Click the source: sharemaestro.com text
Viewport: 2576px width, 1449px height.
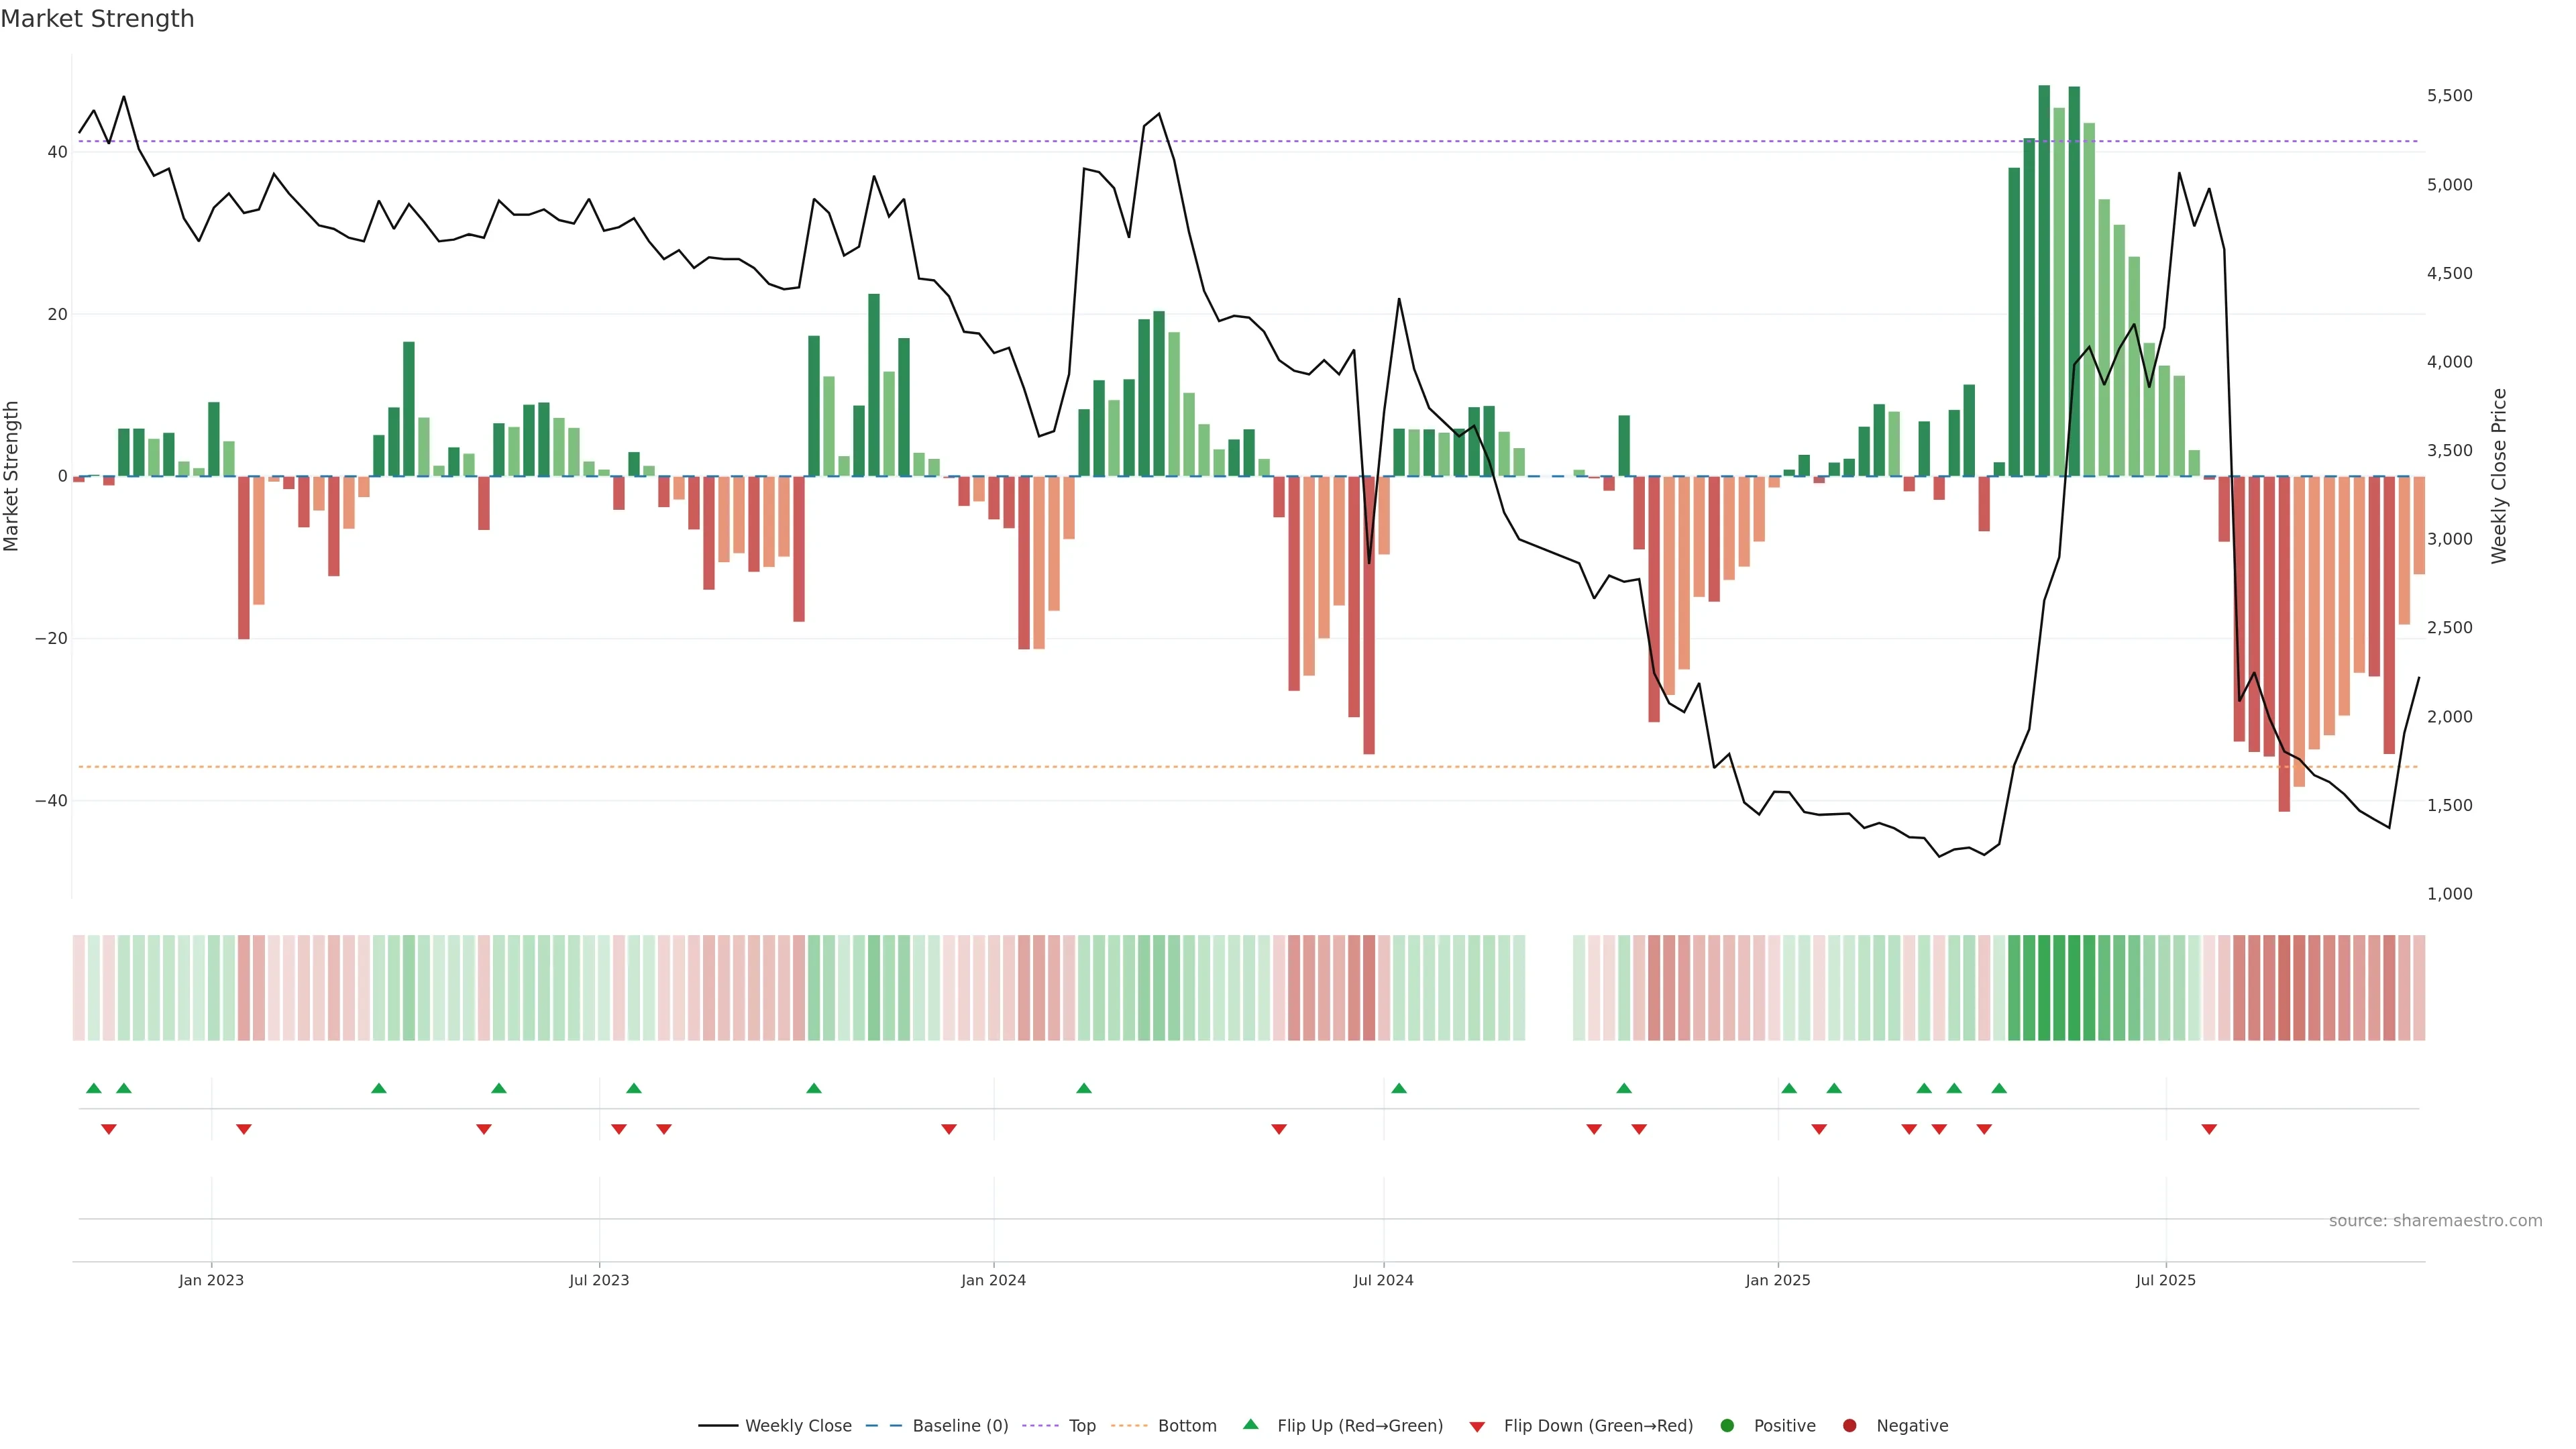[x=2435, y=1221]
